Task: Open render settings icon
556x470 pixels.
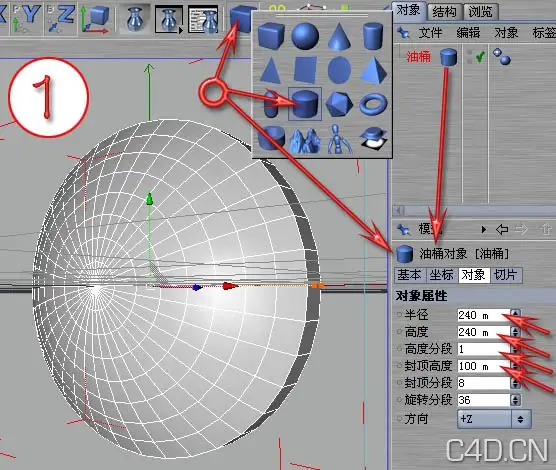Action: (x=203, y=20)
